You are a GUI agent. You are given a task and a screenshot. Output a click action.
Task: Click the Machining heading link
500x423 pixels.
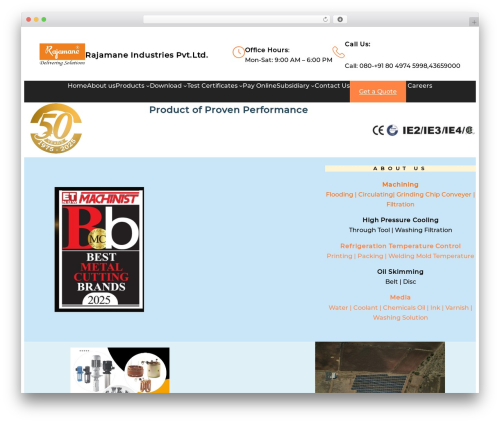pyautogui.click(x=400, y=184)
